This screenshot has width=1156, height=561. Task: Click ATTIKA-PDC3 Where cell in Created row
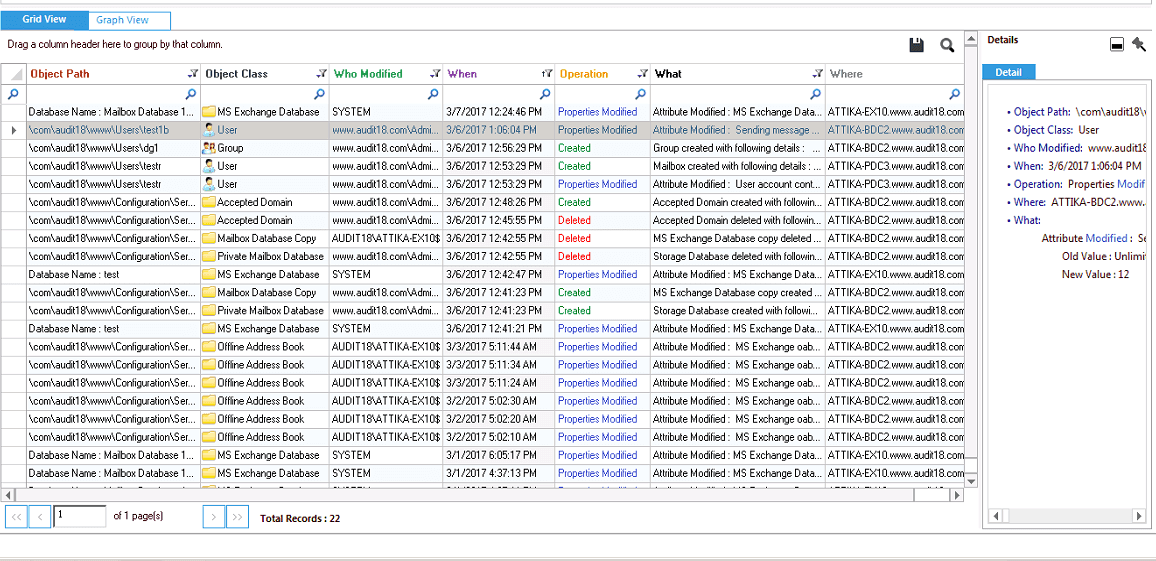coord(895,166)
